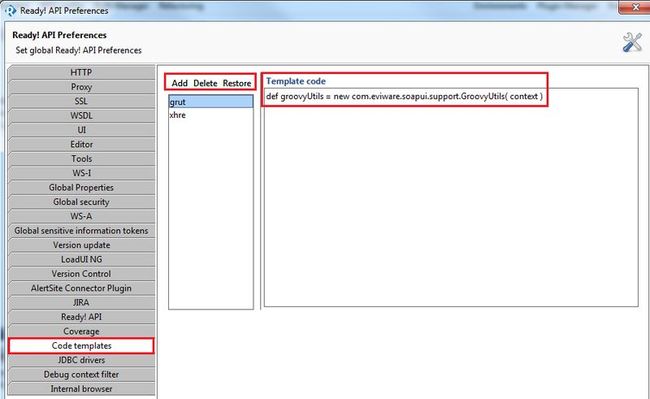Viewport: 650px width, 399px height.
Task: Go to Debug context filter tab
Action: 81,374
